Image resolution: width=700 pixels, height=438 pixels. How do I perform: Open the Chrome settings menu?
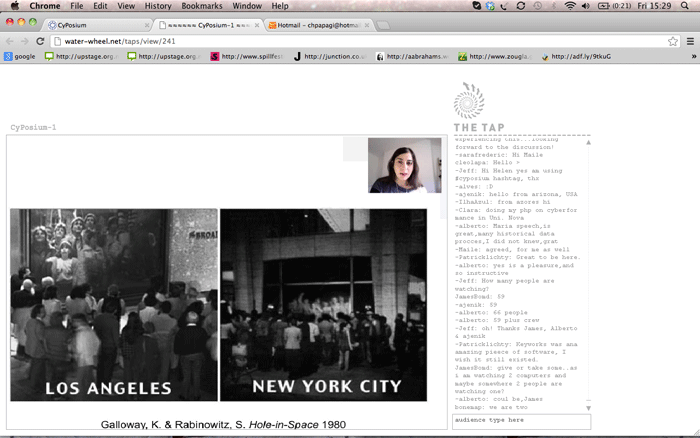[690, 41]
